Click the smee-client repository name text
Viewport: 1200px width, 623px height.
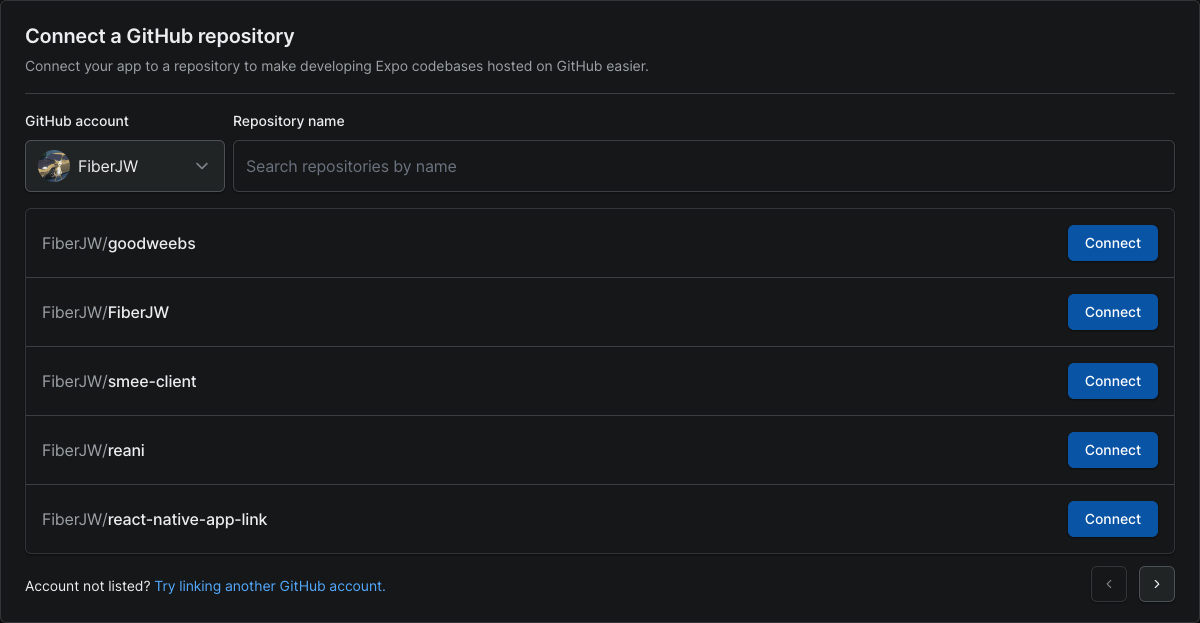(119, 381)
